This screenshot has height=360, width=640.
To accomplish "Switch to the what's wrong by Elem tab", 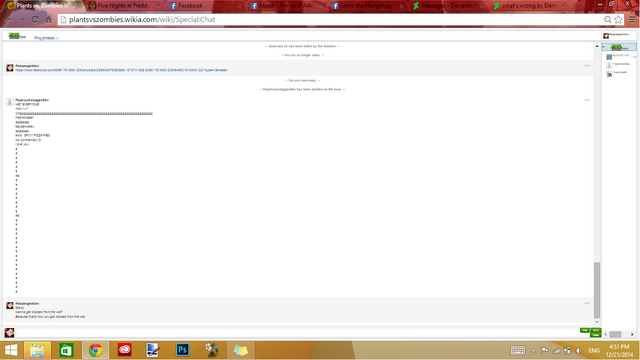I will point(529,6).
